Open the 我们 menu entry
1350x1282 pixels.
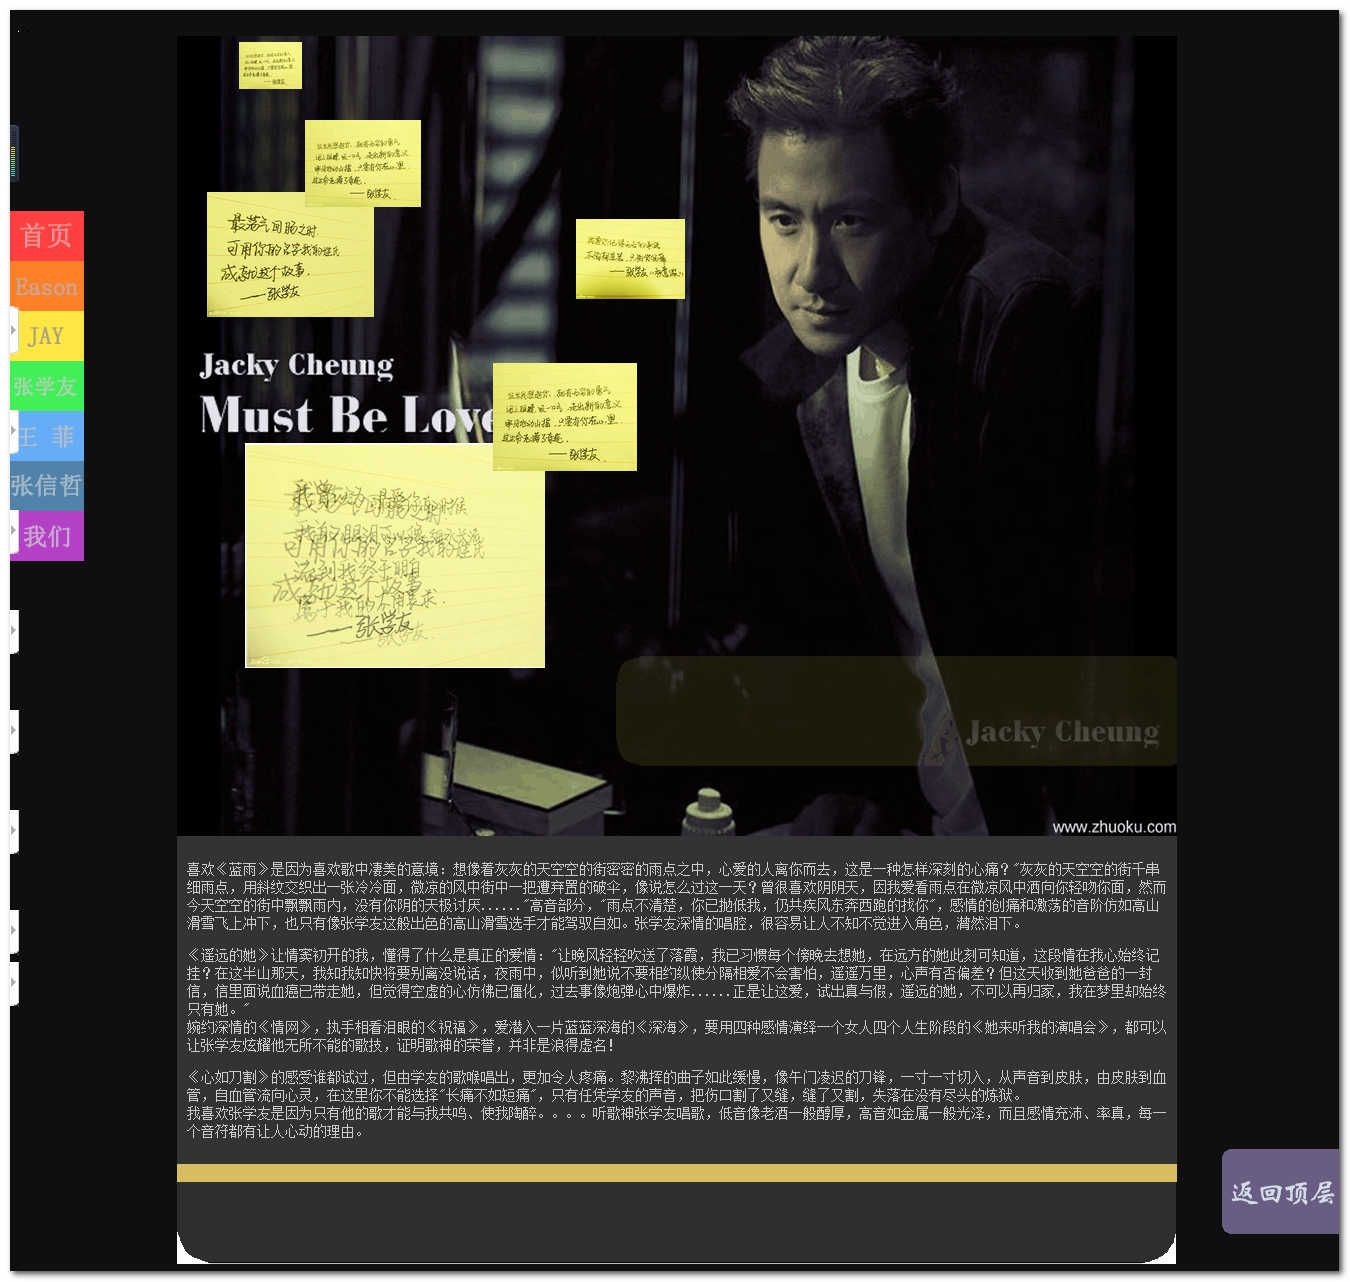click(47, 536)
